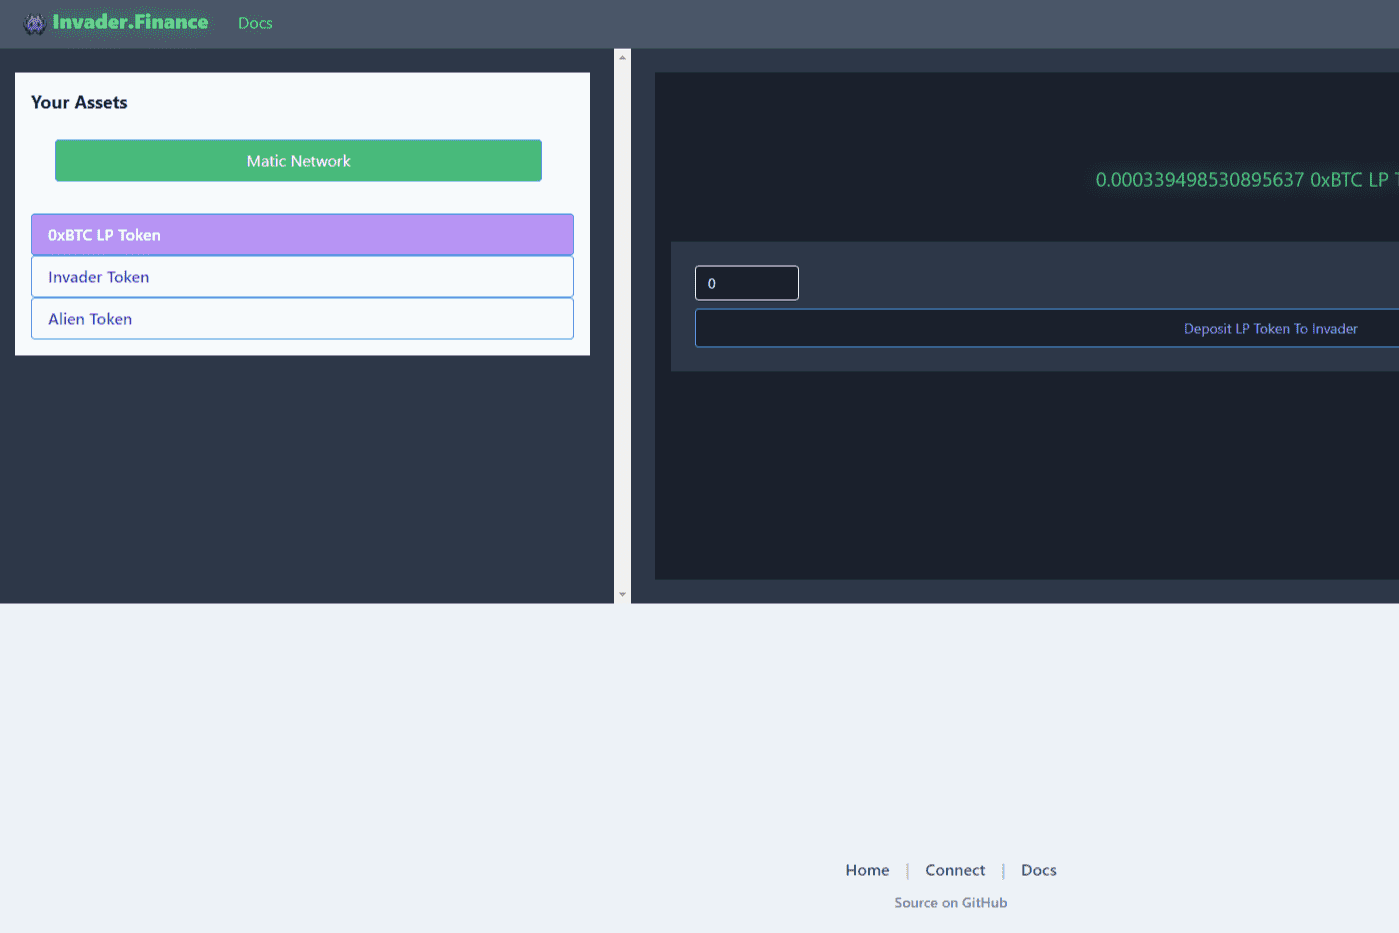Click the deposit amount input showing 0
The image size is (1399, 933).
pyautogui.click(x=746, y=283)
